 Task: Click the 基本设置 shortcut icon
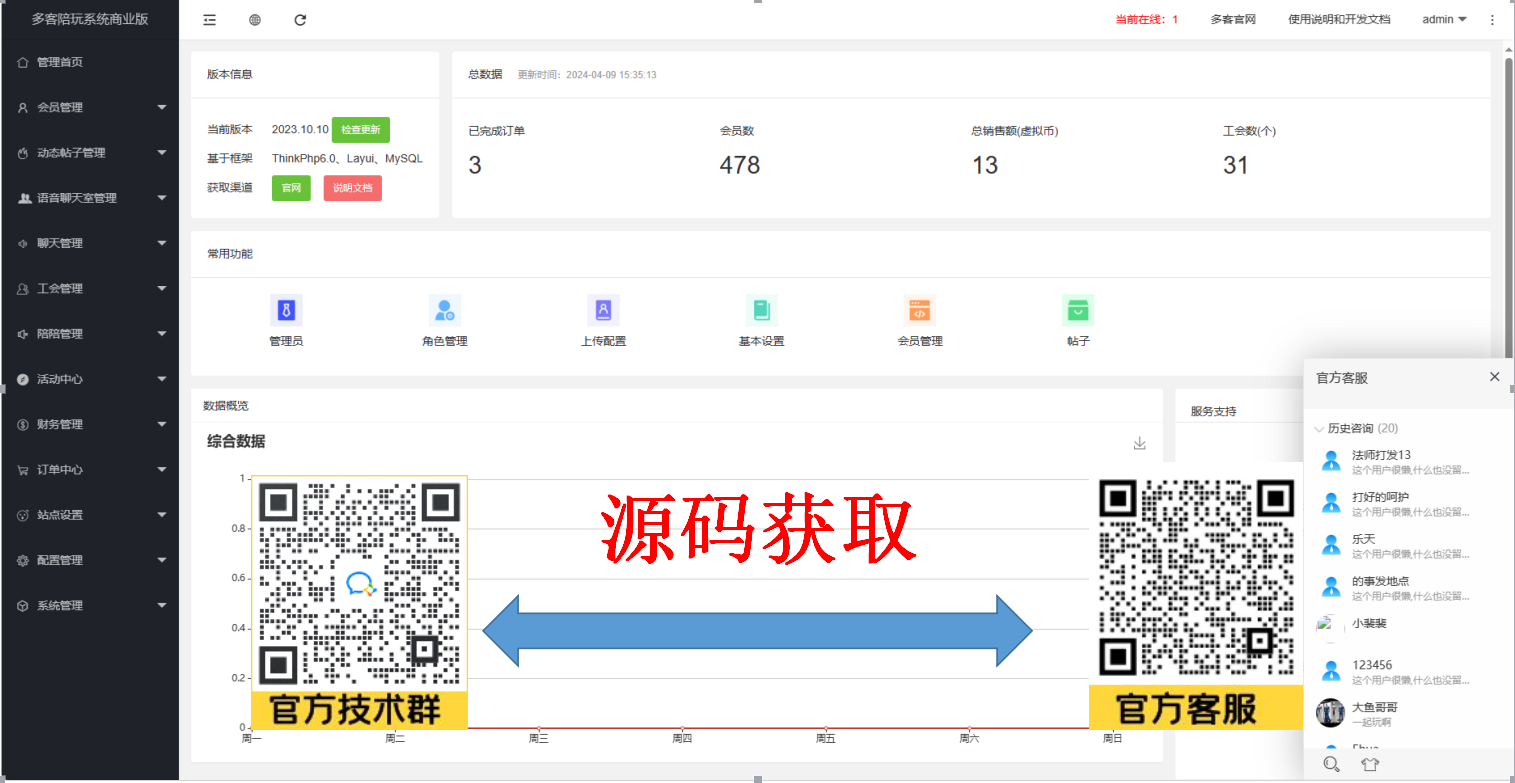761,310
